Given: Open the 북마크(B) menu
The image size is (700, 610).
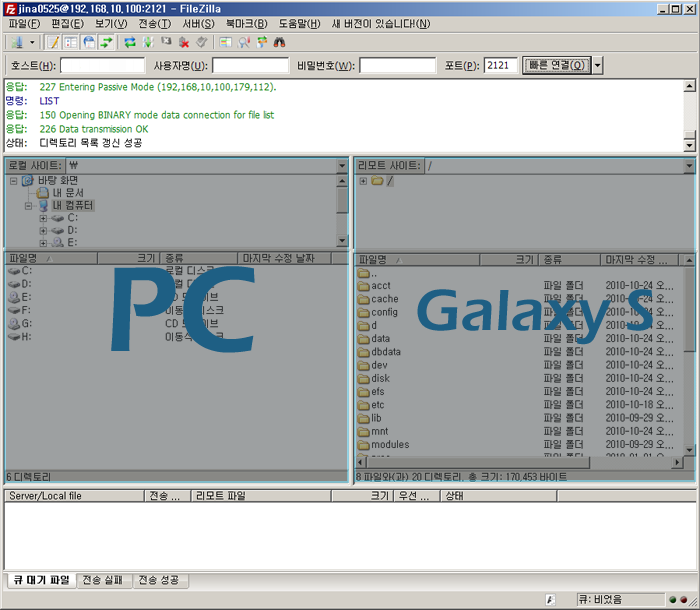Looking at the screenshot, I should point(246,24).
